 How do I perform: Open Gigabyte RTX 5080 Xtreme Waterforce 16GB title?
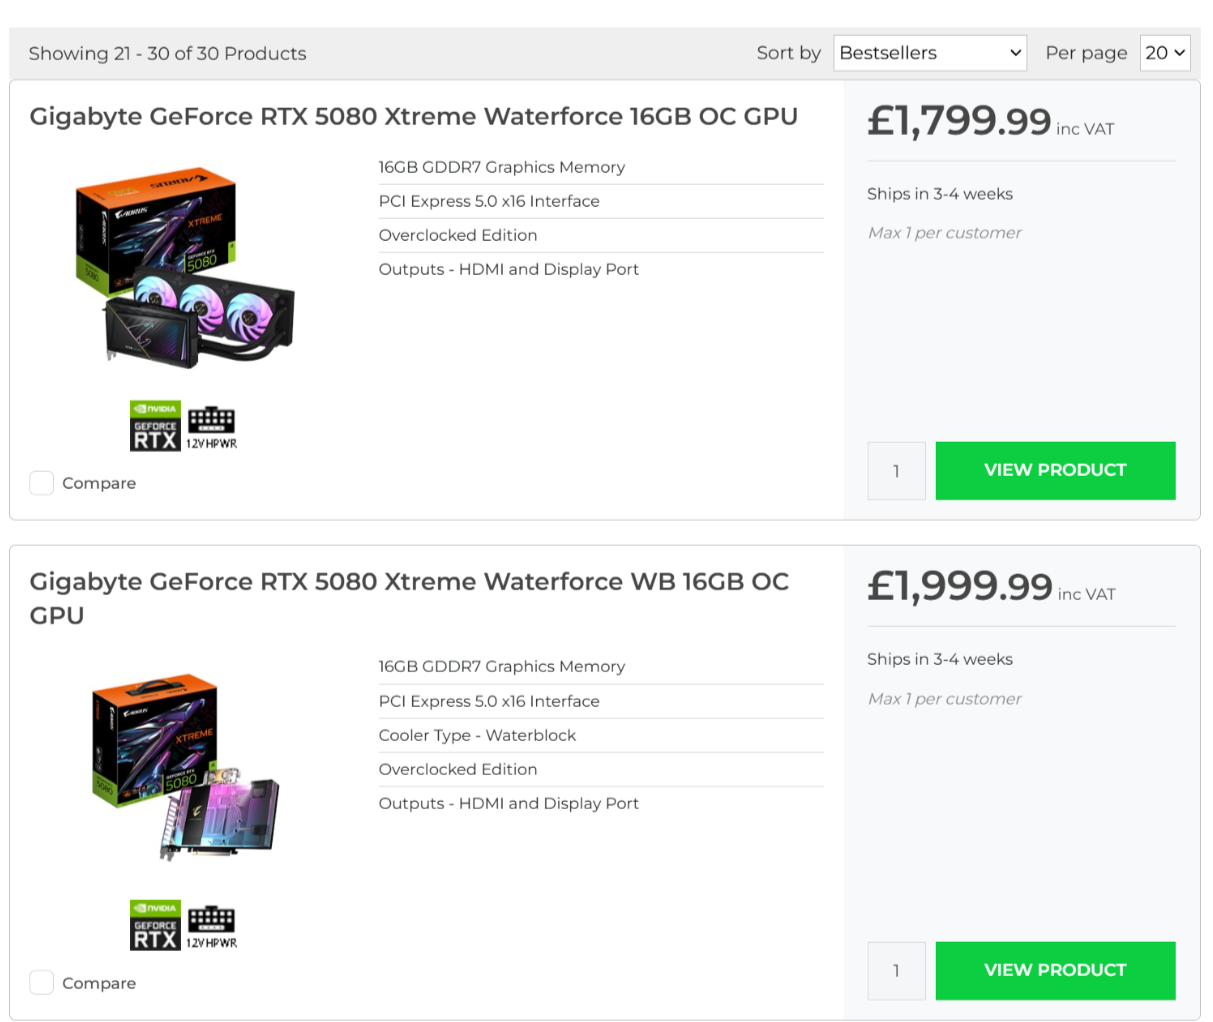(413, 117)
